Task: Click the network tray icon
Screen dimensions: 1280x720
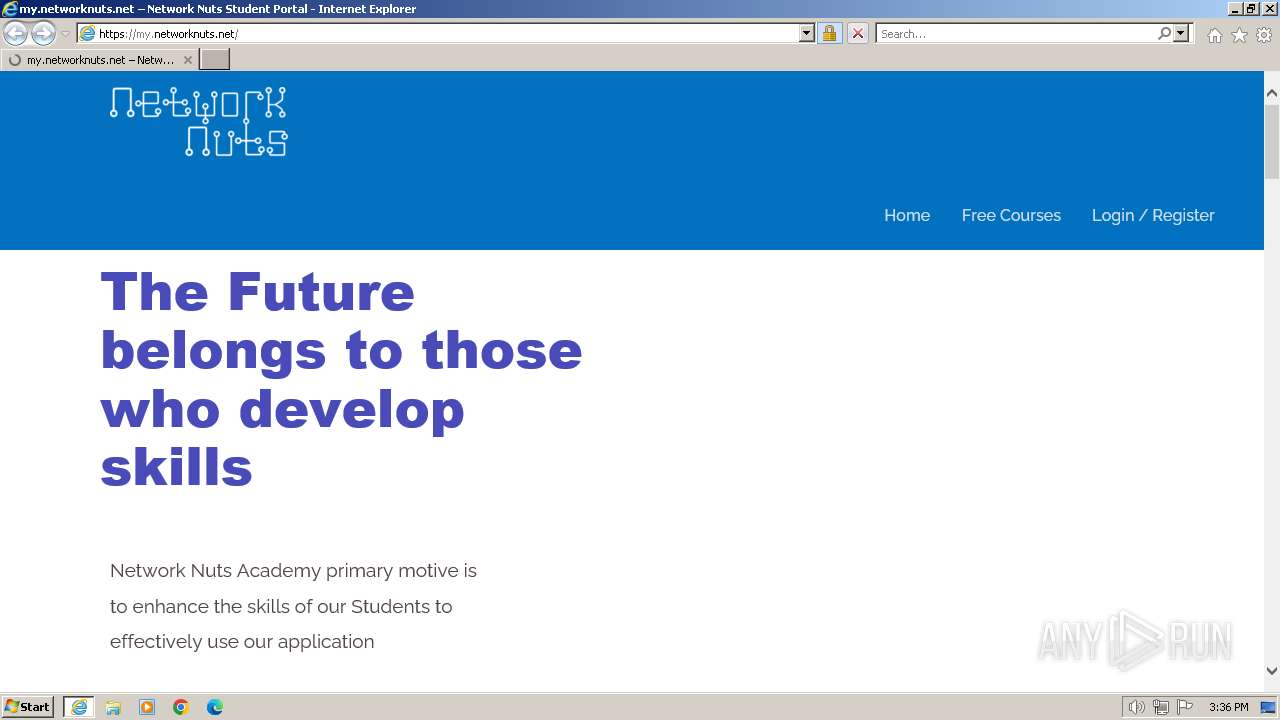Action: click(1160, 707)
